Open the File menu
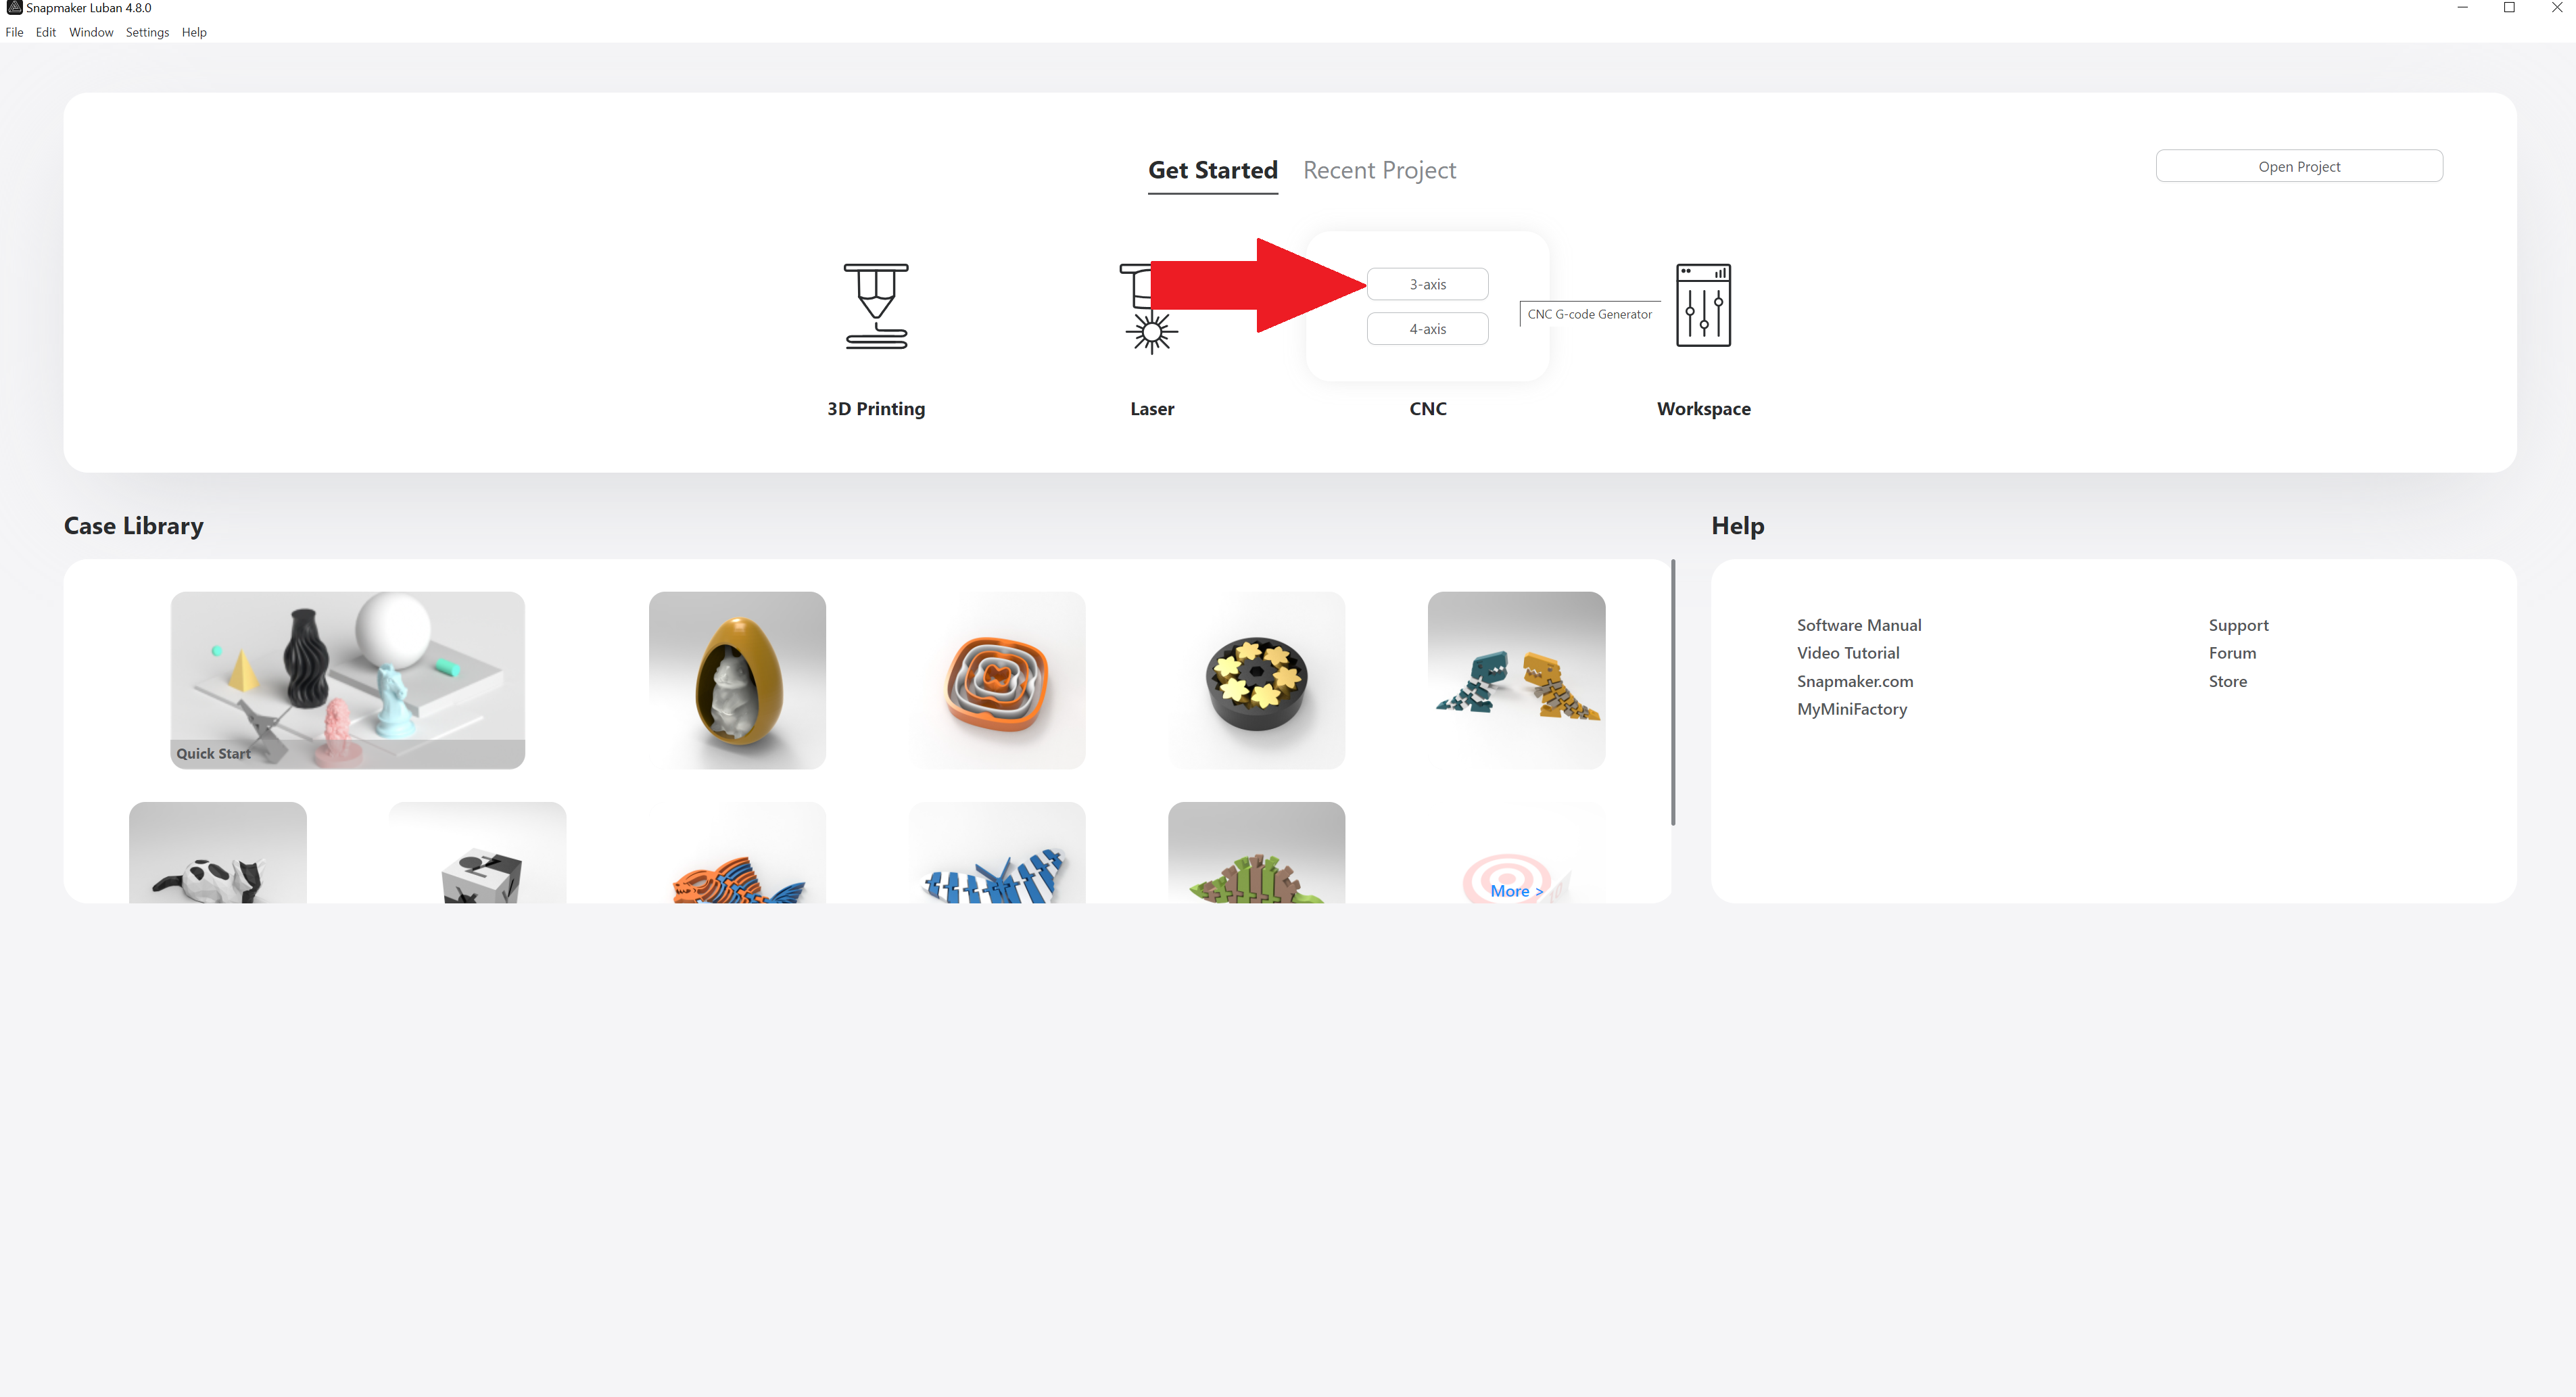Viewport: 2576px width, 1397px height. pyautogui.click(x=14, y=32)
